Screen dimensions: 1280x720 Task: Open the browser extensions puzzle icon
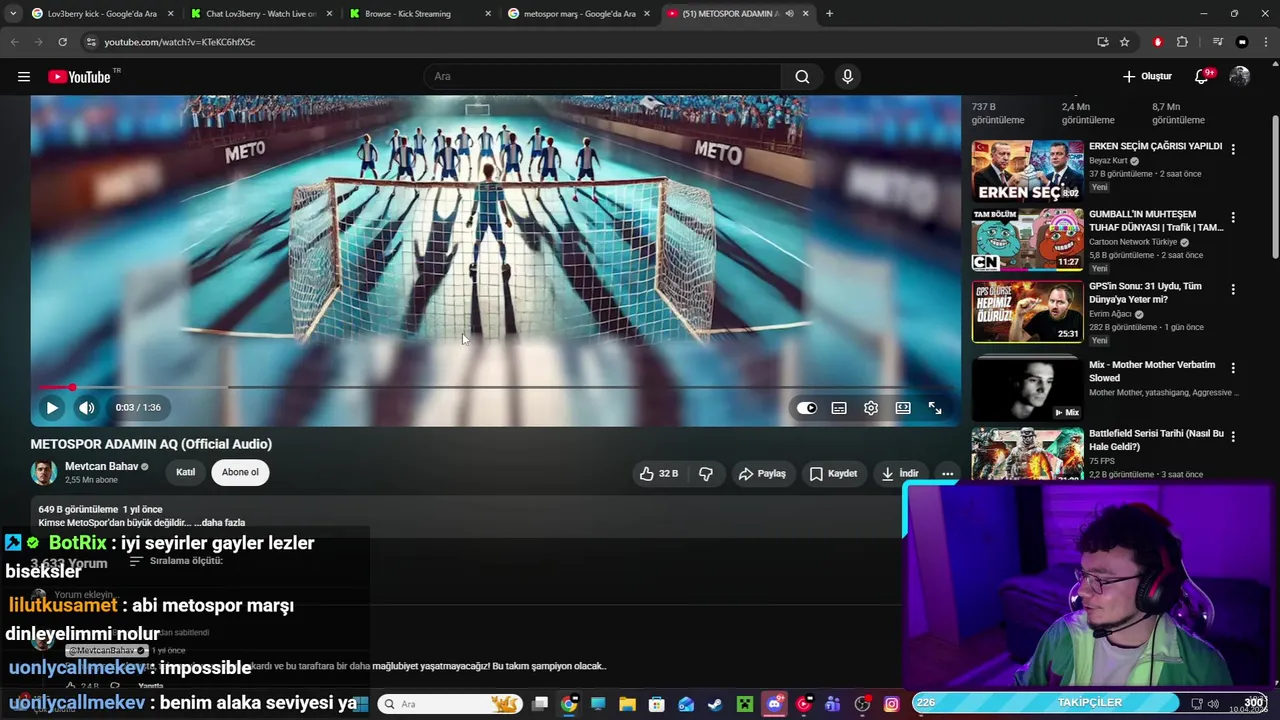[1182, 42]
